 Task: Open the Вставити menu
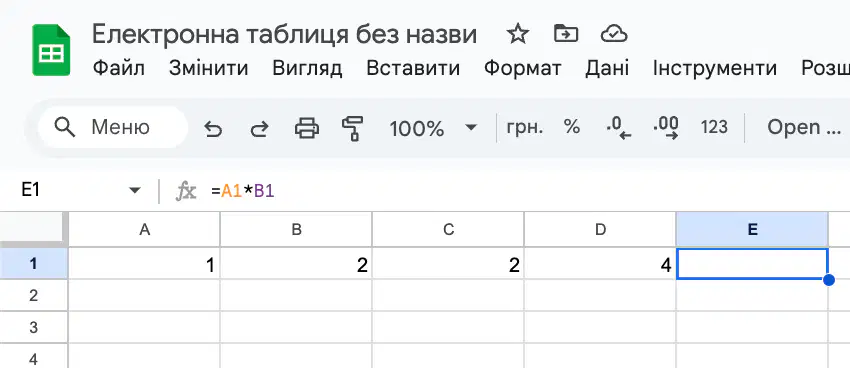413,68
